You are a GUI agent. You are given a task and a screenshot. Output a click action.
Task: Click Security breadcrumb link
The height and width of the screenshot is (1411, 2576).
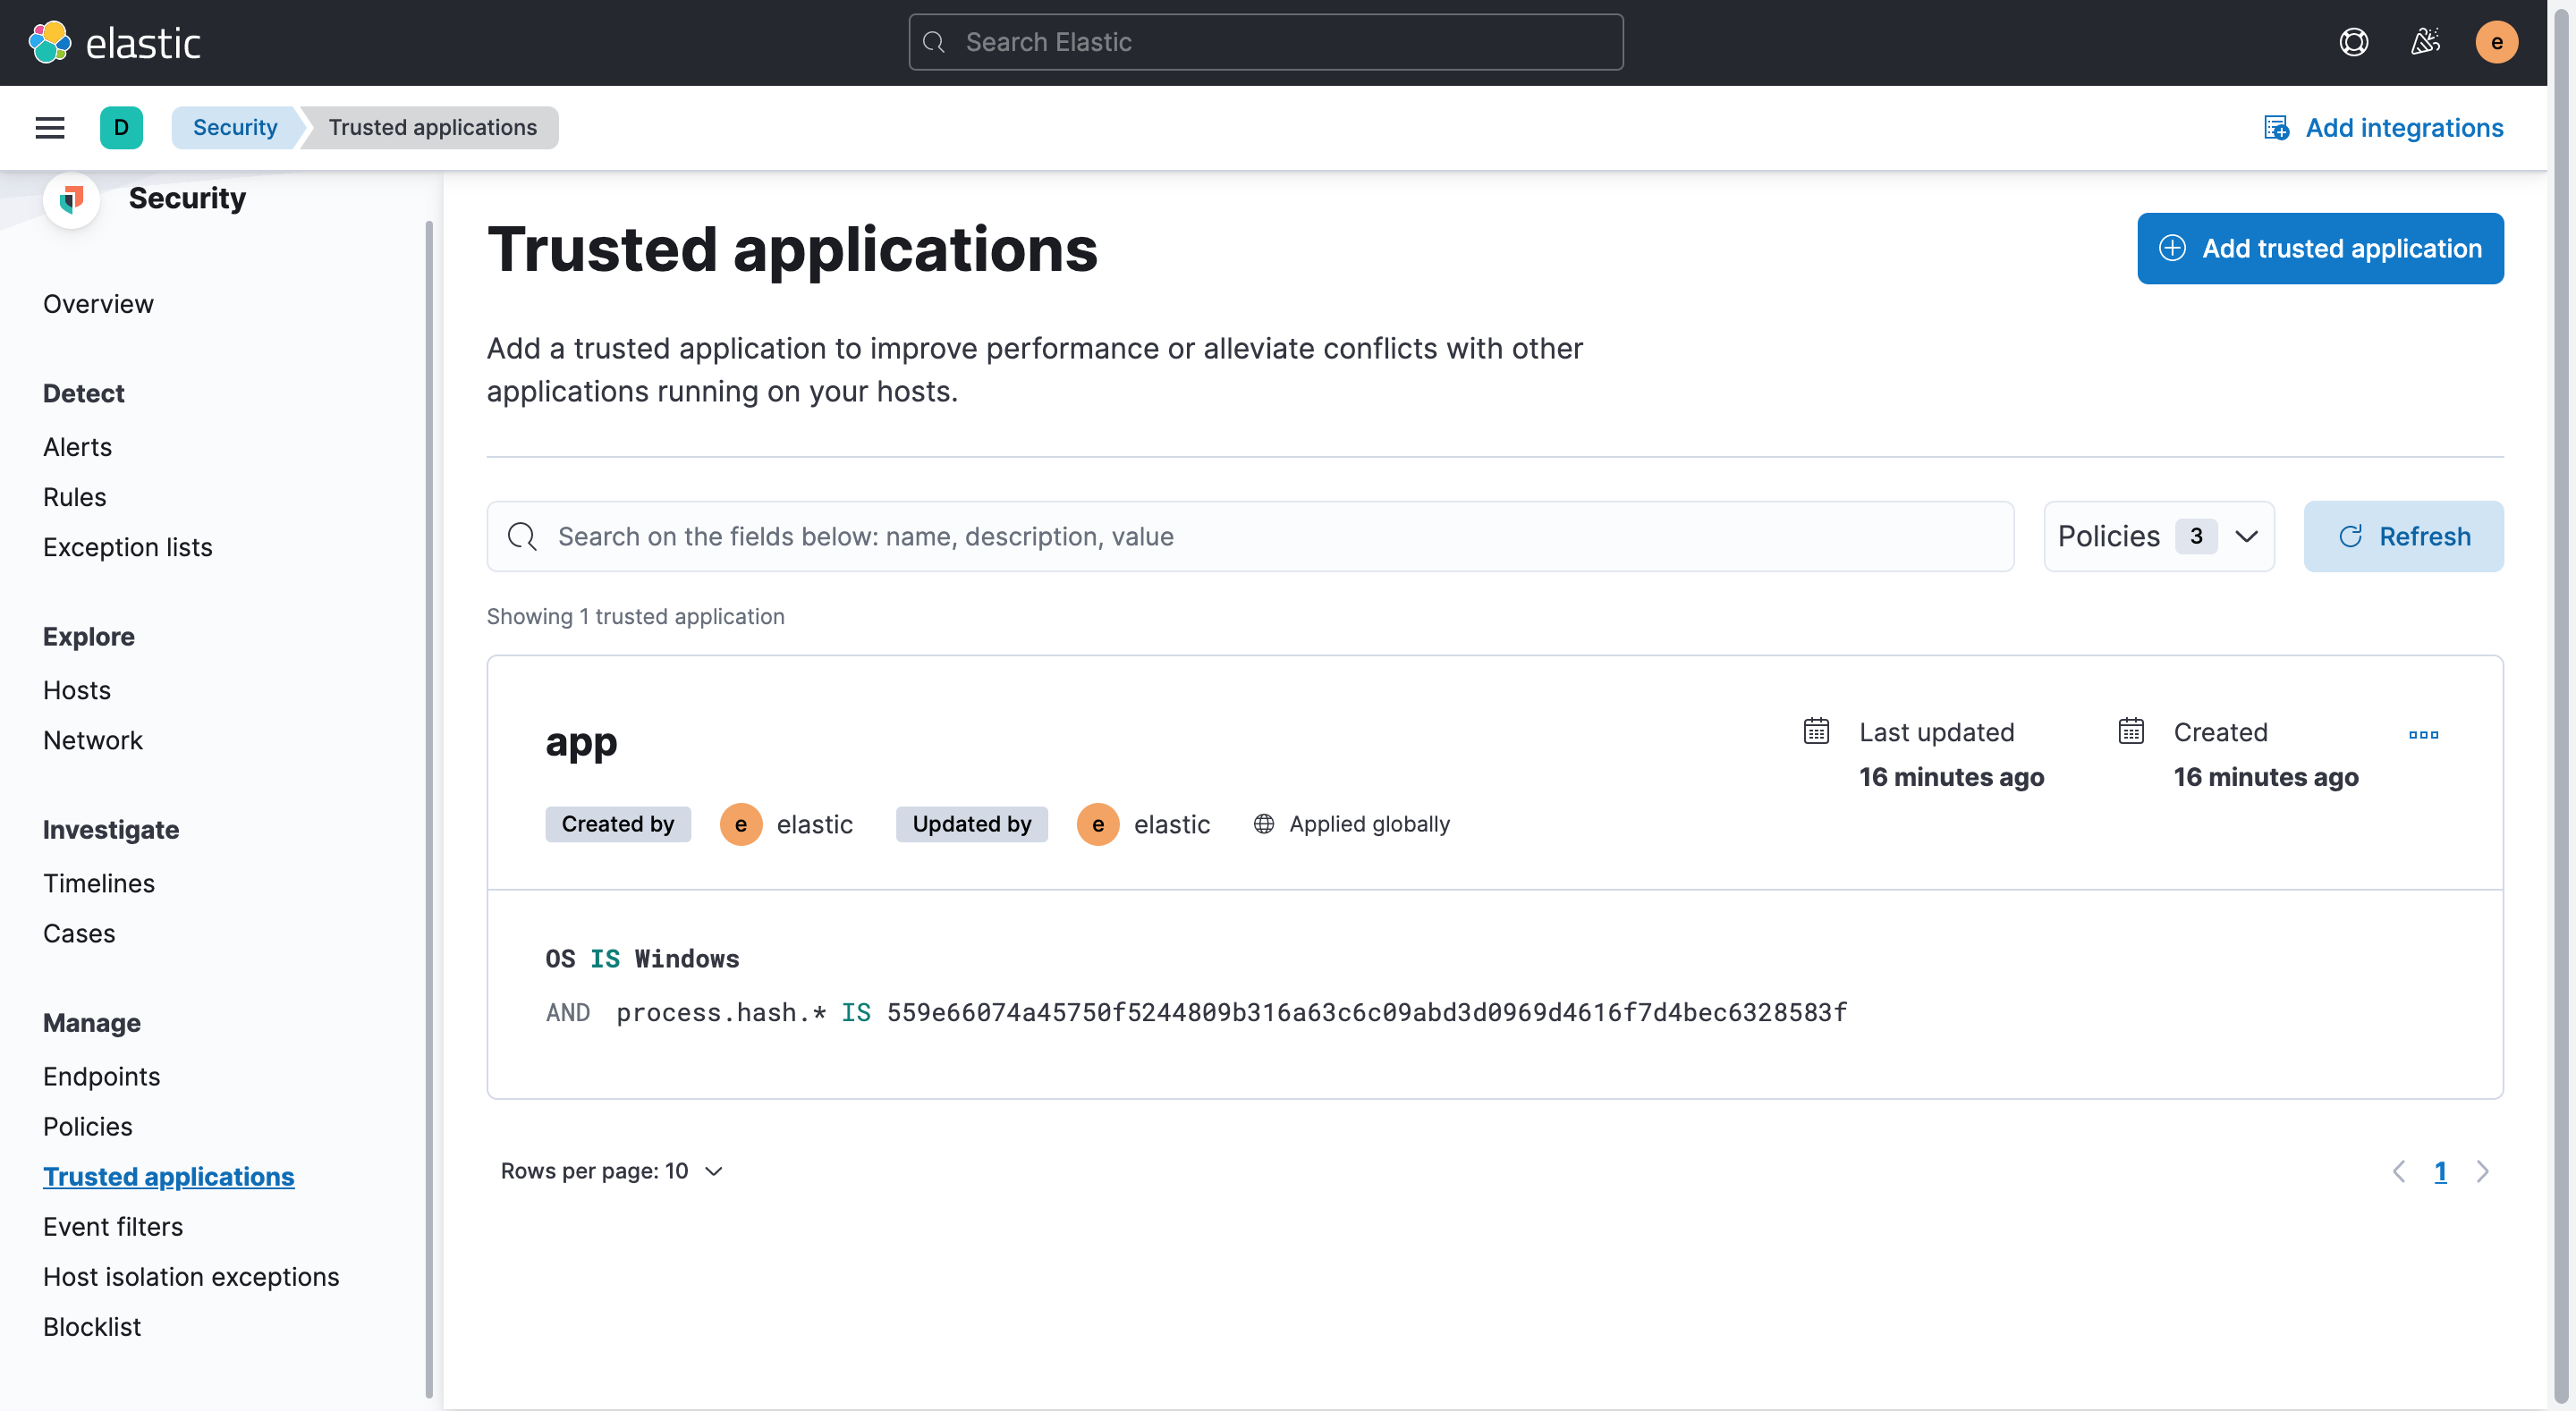click(x=235, y=128)
